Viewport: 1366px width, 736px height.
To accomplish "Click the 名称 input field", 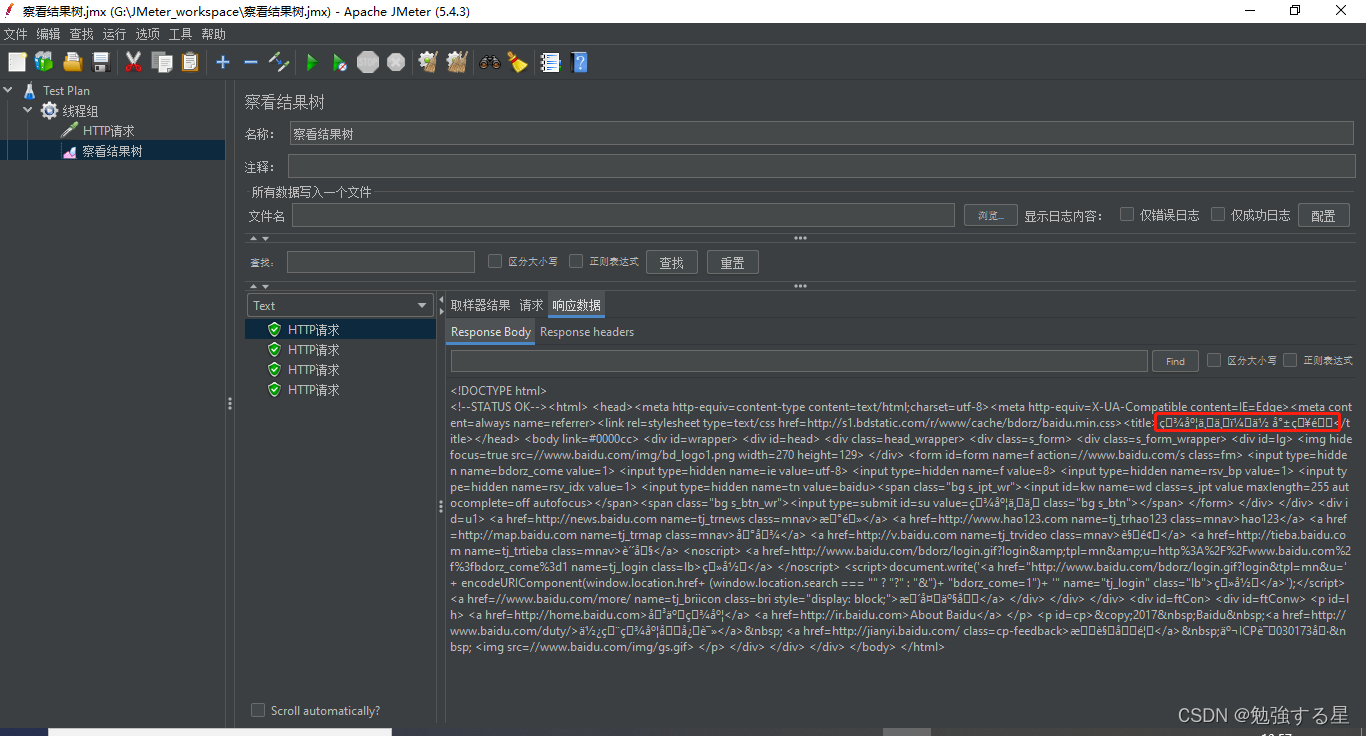I will click(822, 134).
